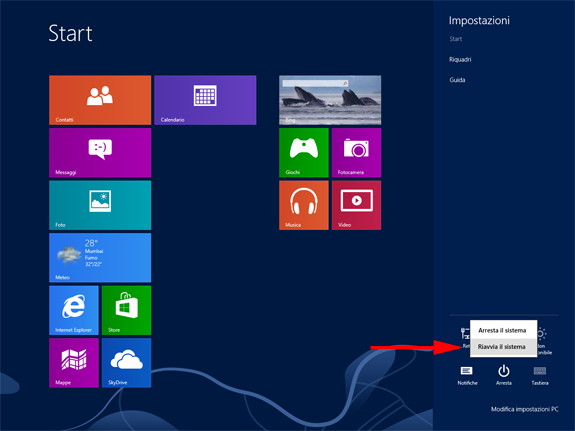The image size is (575, 431).
Task: Click the brightness icon in settings panel
Action: 543,334
